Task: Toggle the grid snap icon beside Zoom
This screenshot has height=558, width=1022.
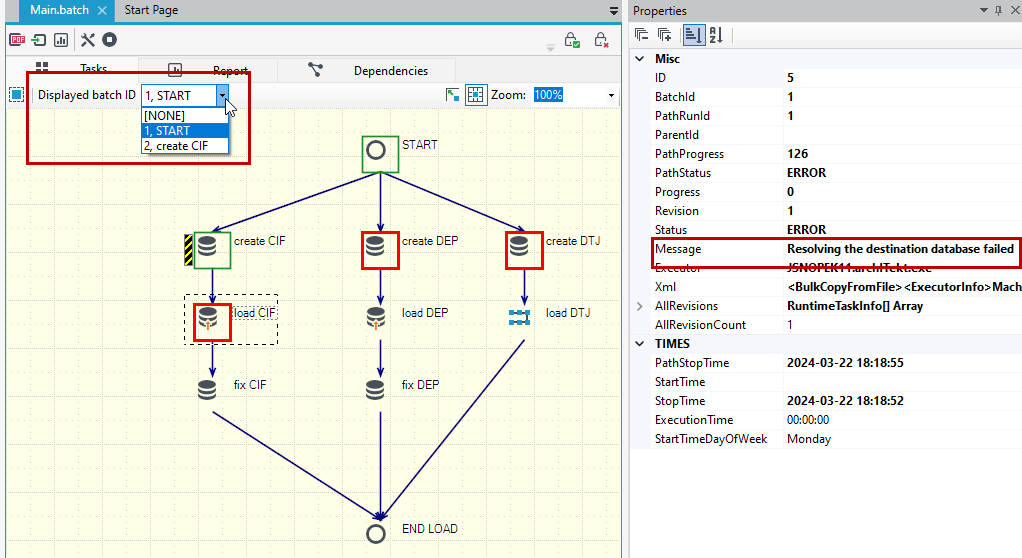Action: 476,95
